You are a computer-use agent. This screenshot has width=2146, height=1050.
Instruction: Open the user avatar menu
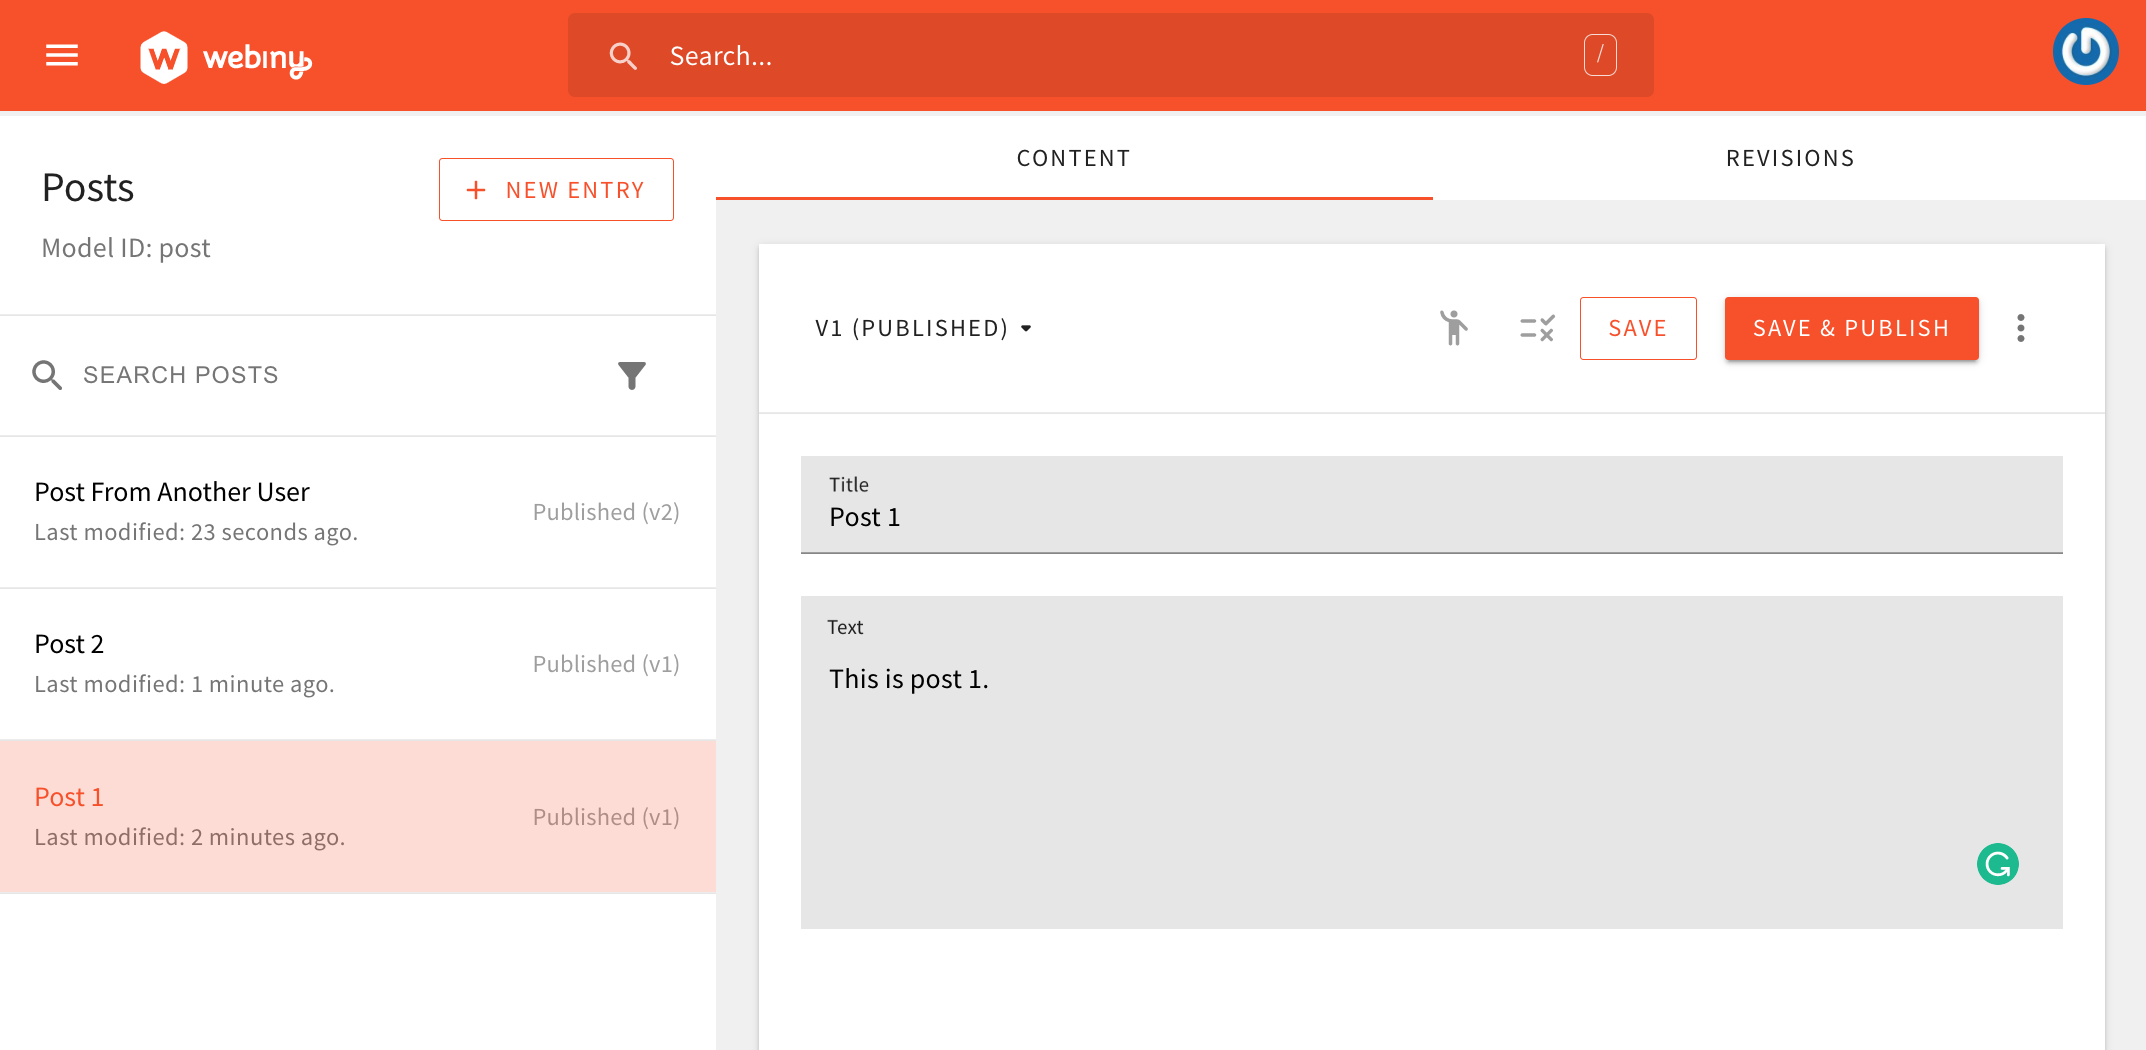2085,52
